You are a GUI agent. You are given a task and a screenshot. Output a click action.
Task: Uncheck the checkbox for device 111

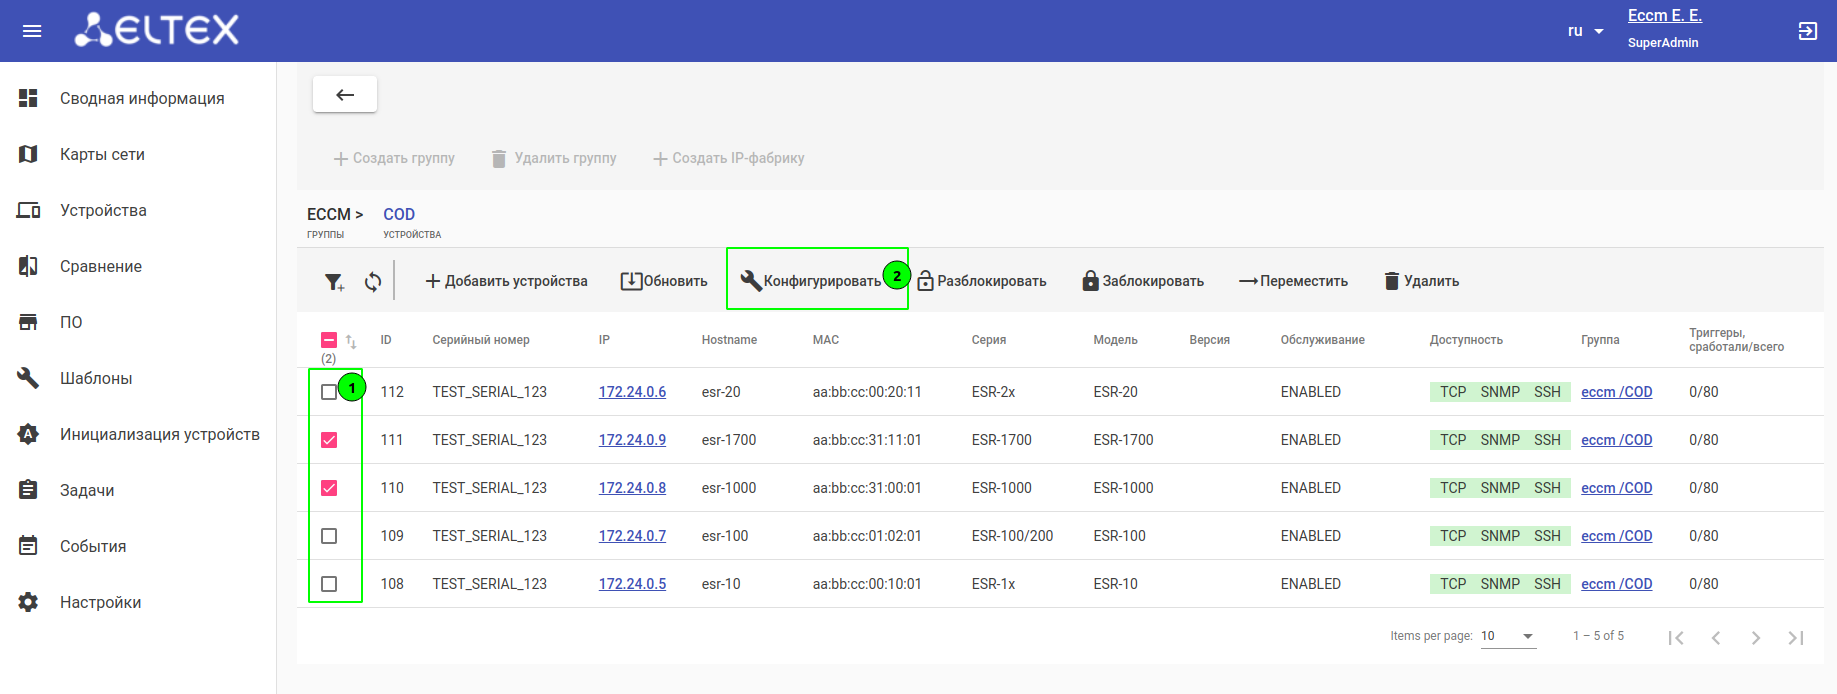click(329, 440)
